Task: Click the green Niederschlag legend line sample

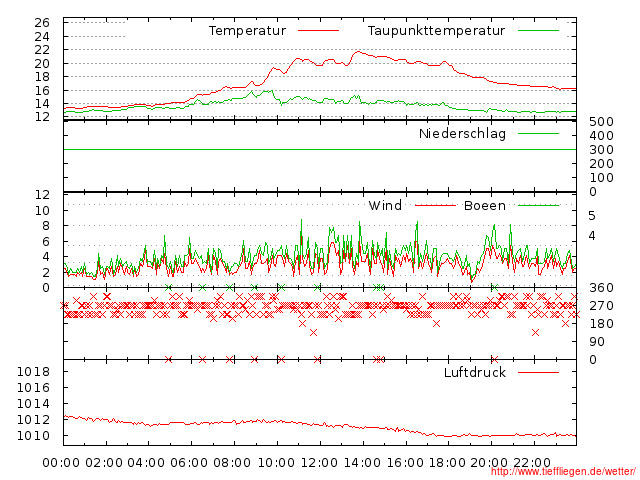Action: pos(538,133)
